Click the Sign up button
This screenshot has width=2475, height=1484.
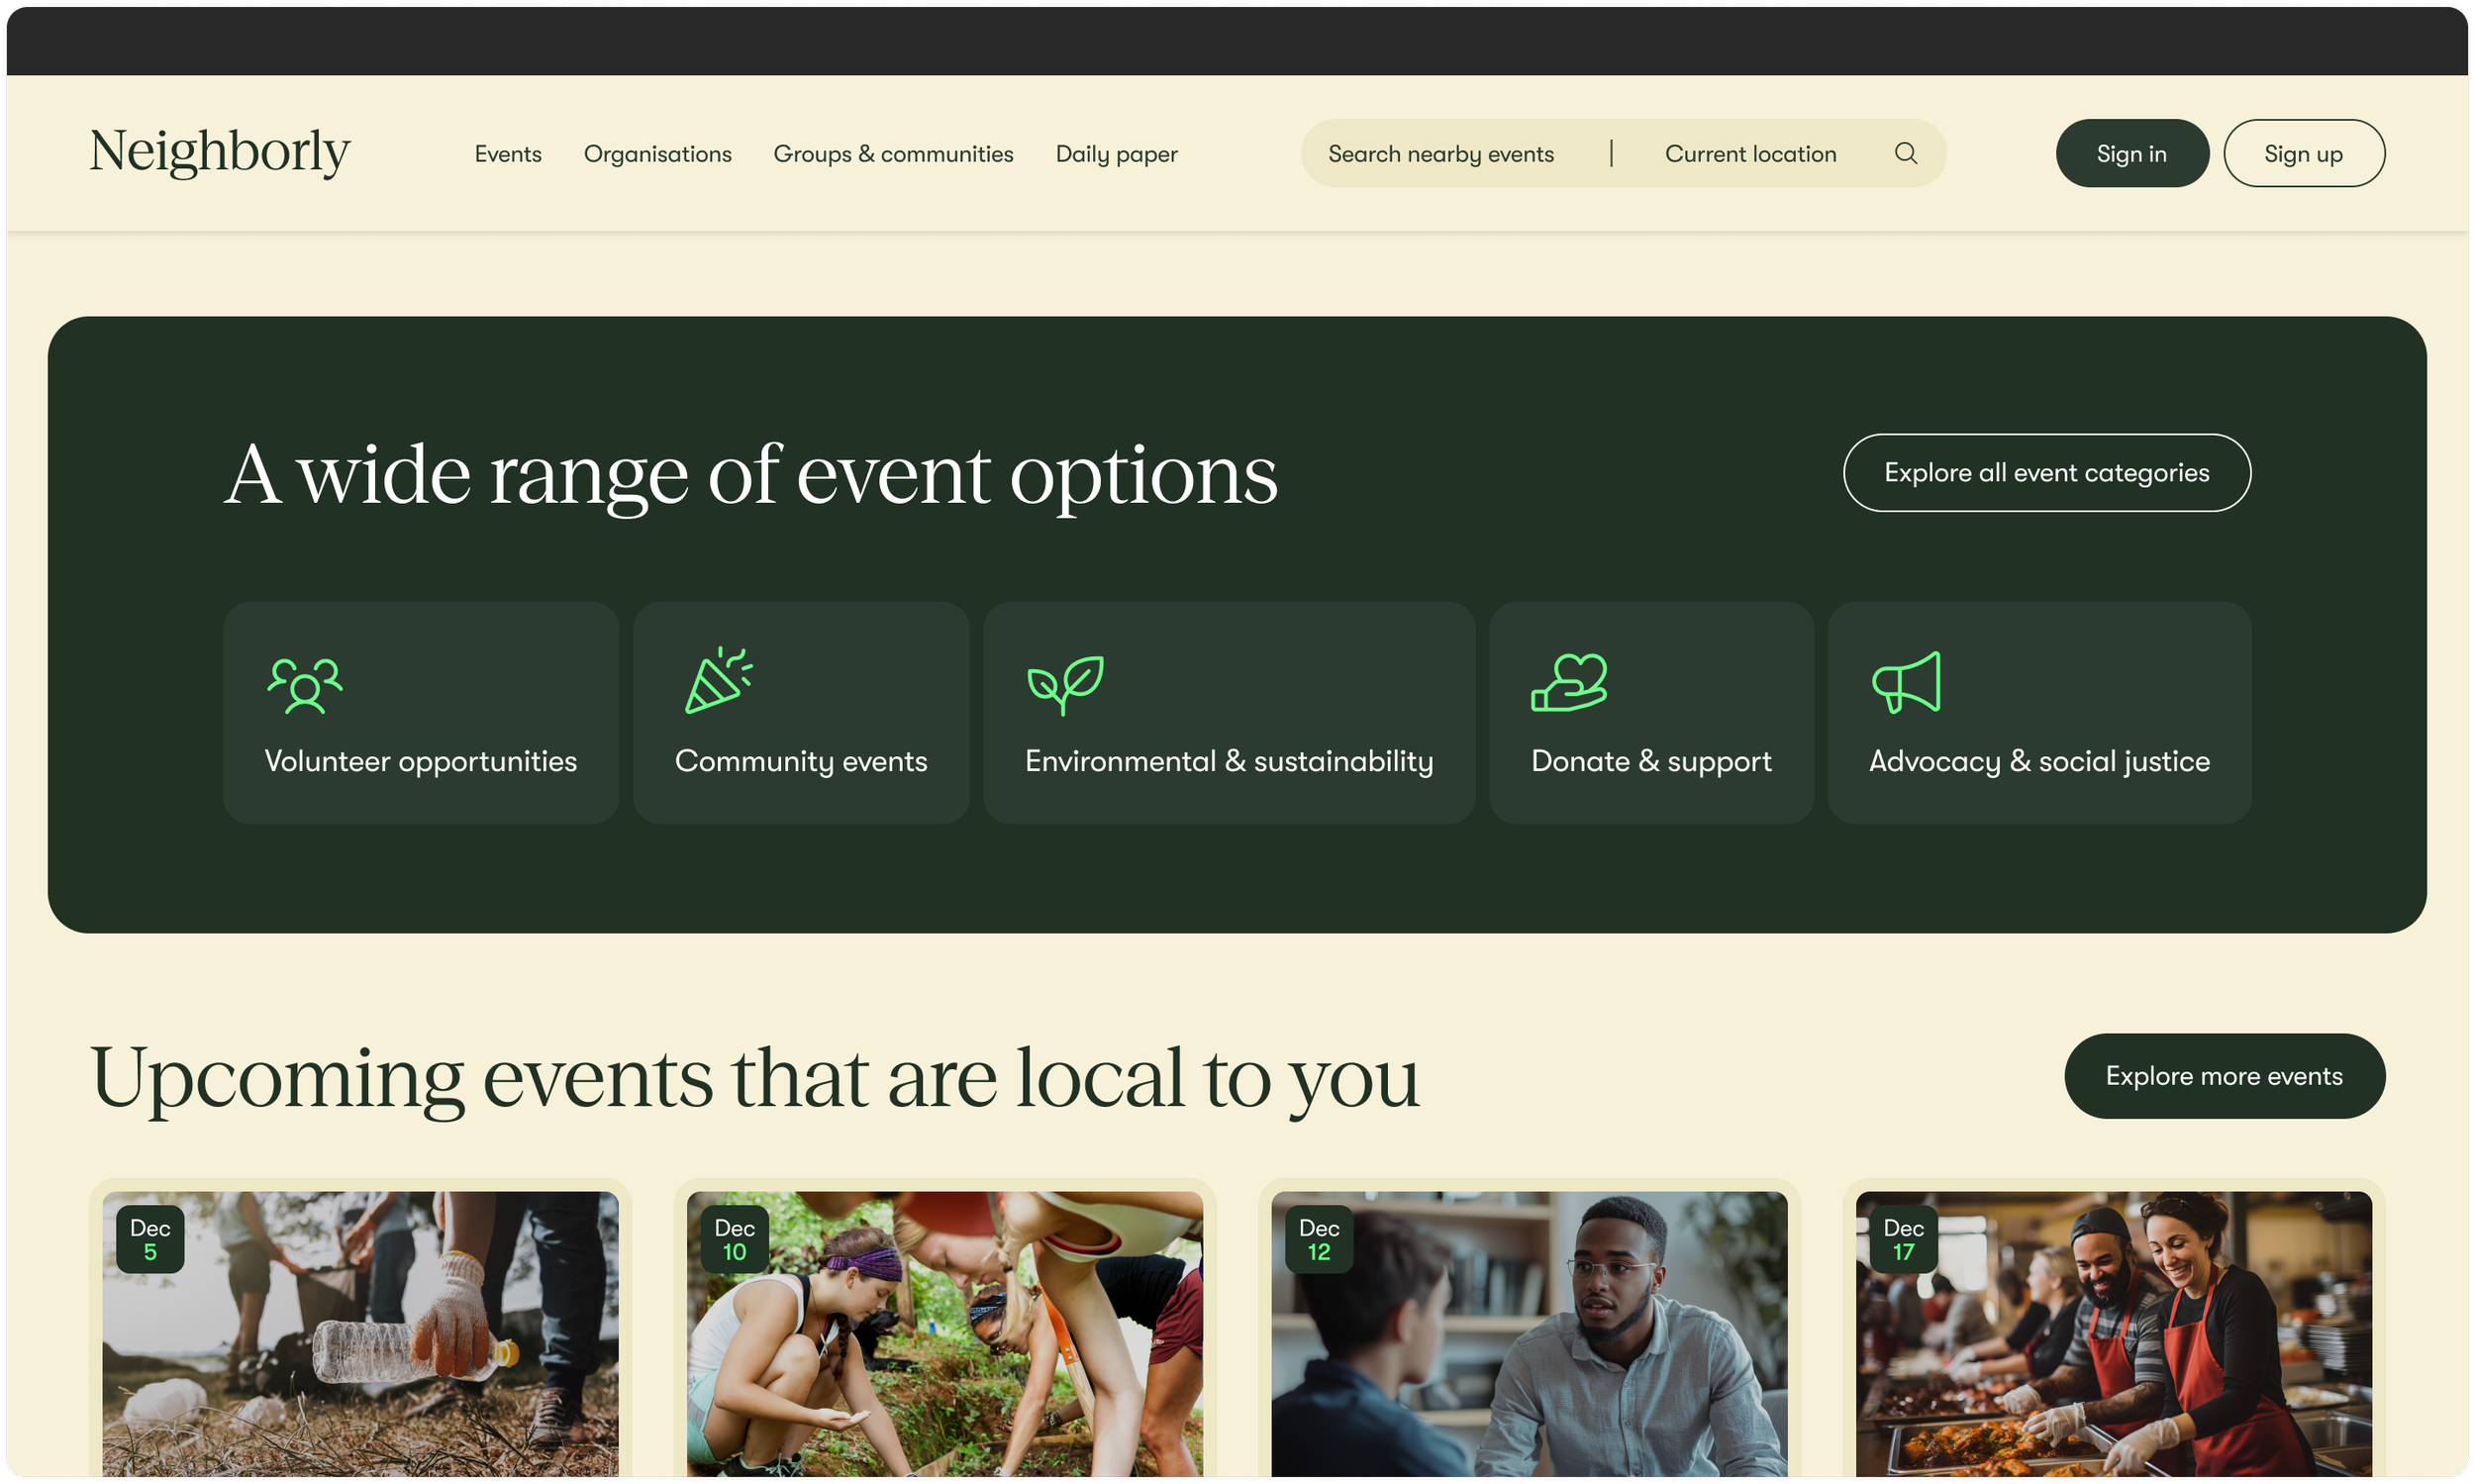(x=2303, y=153)
